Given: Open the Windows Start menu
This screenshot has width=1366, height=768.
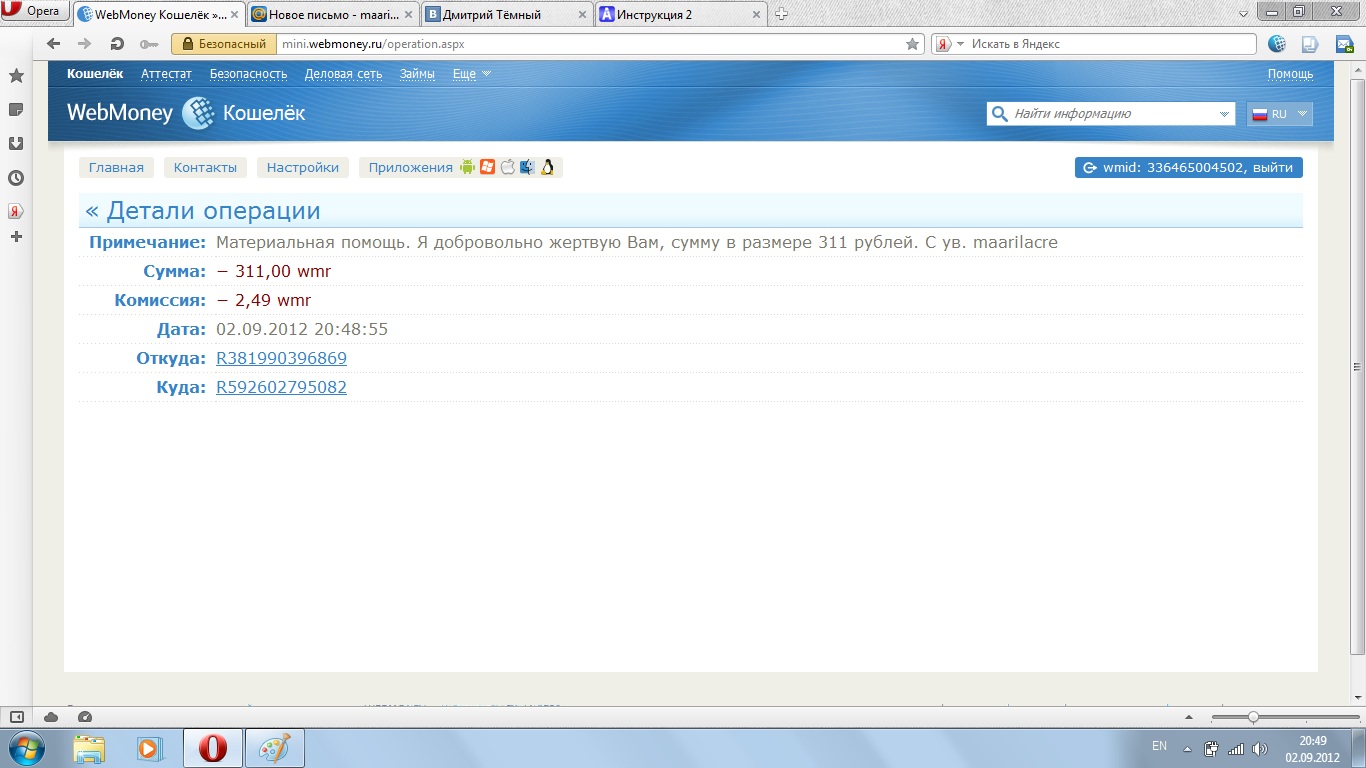Looking at the screenshot, I should 25,748.
